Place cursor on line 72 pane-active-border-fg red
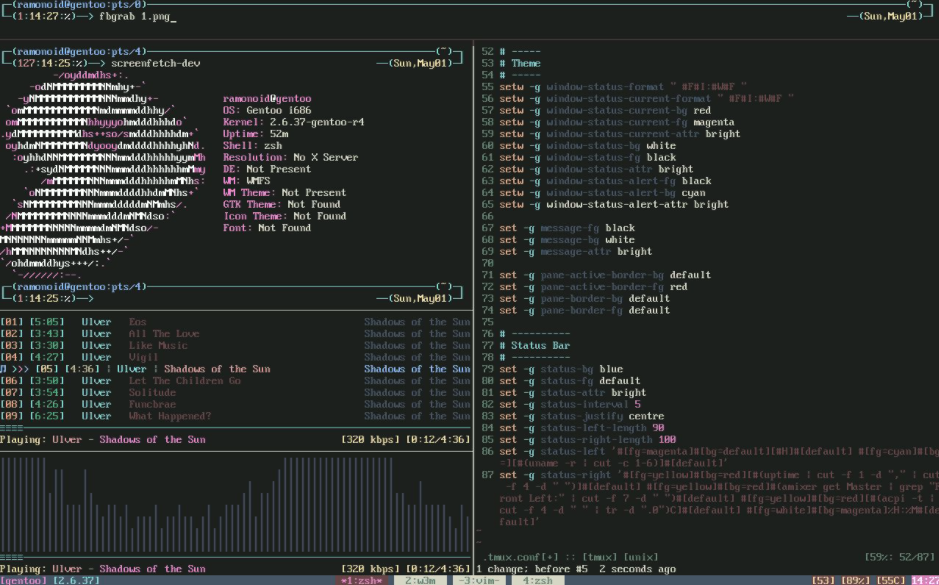The width and height of the screenshot is (939, 585). [593, 287]
